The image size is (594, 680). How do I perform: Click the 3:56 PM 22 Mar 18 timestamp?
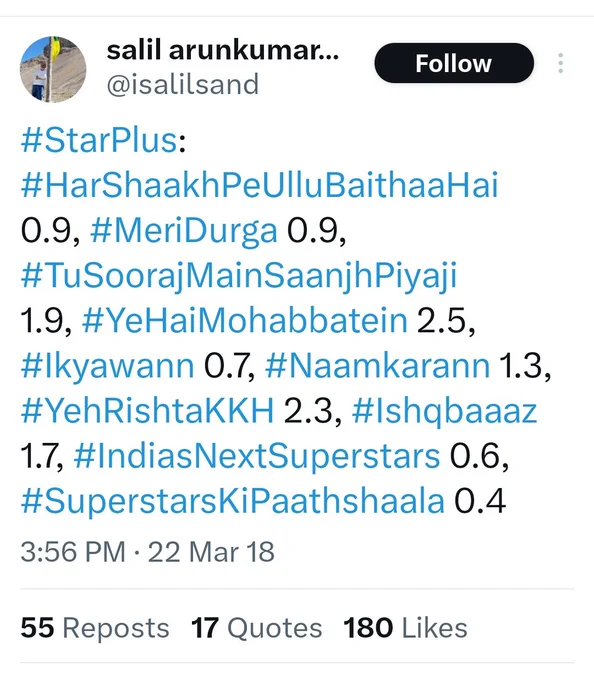[147, 552]
